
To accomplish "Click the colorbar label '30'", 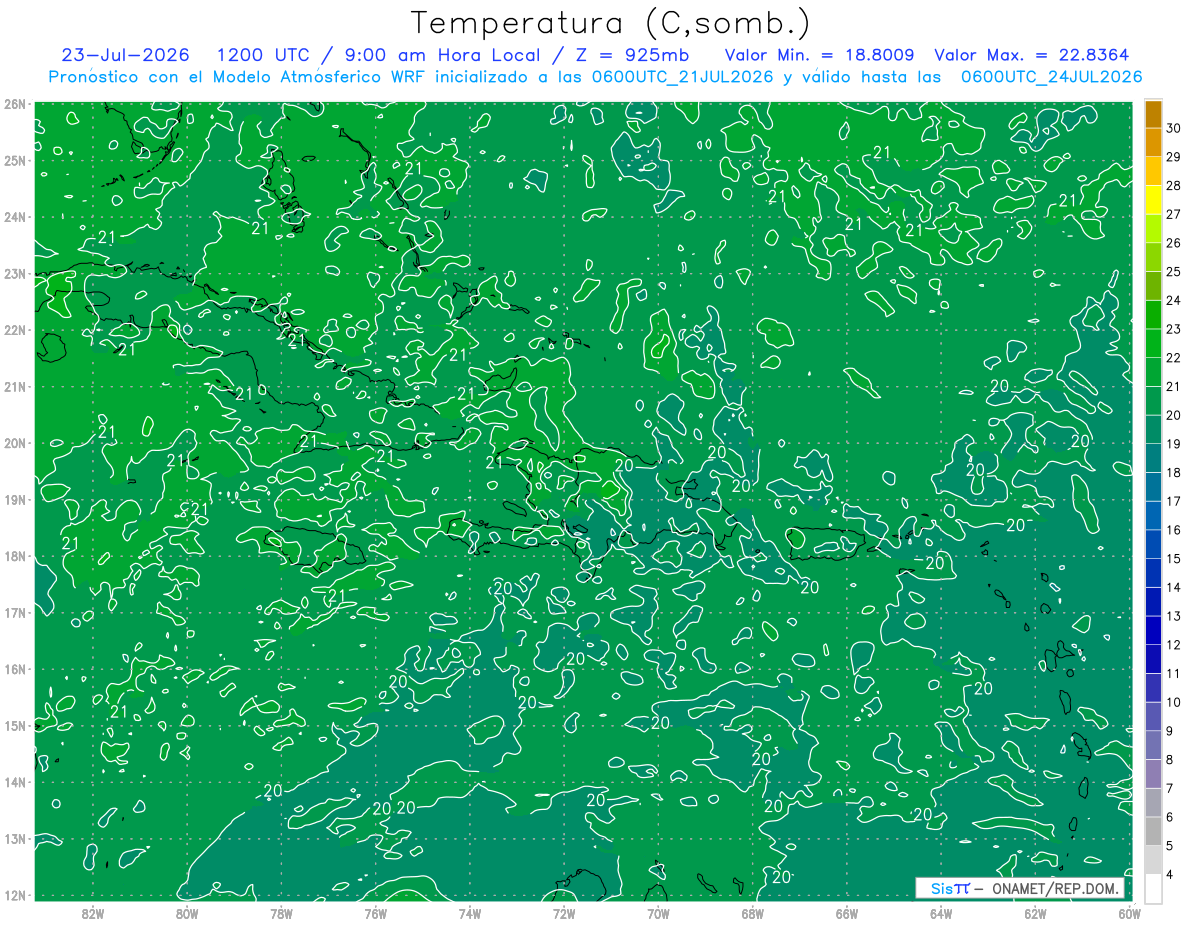I will click(x=1174, y=128).
